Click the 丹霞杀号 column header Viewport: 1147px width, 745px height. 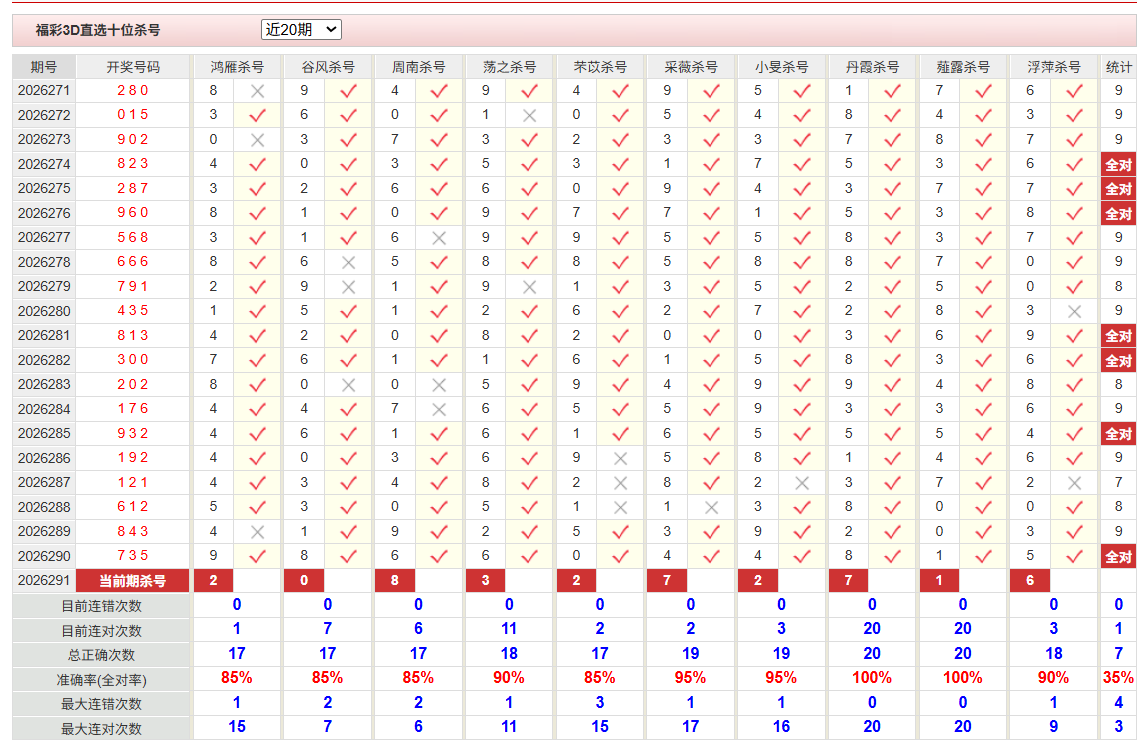(x=872, y=67)
